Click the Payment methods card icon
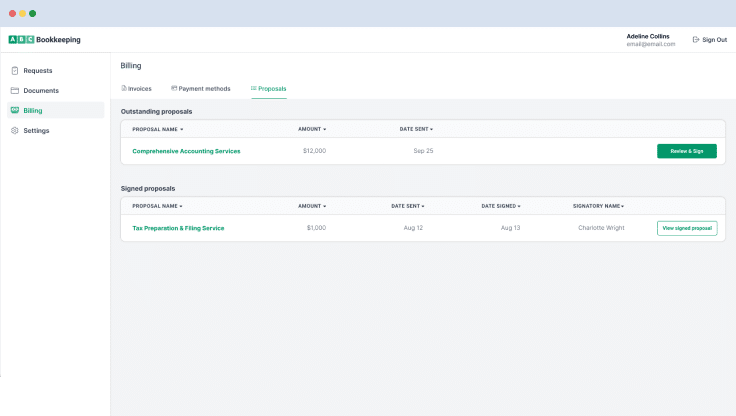The height and width of the screenshot is (416, 736). click(174, 88)
